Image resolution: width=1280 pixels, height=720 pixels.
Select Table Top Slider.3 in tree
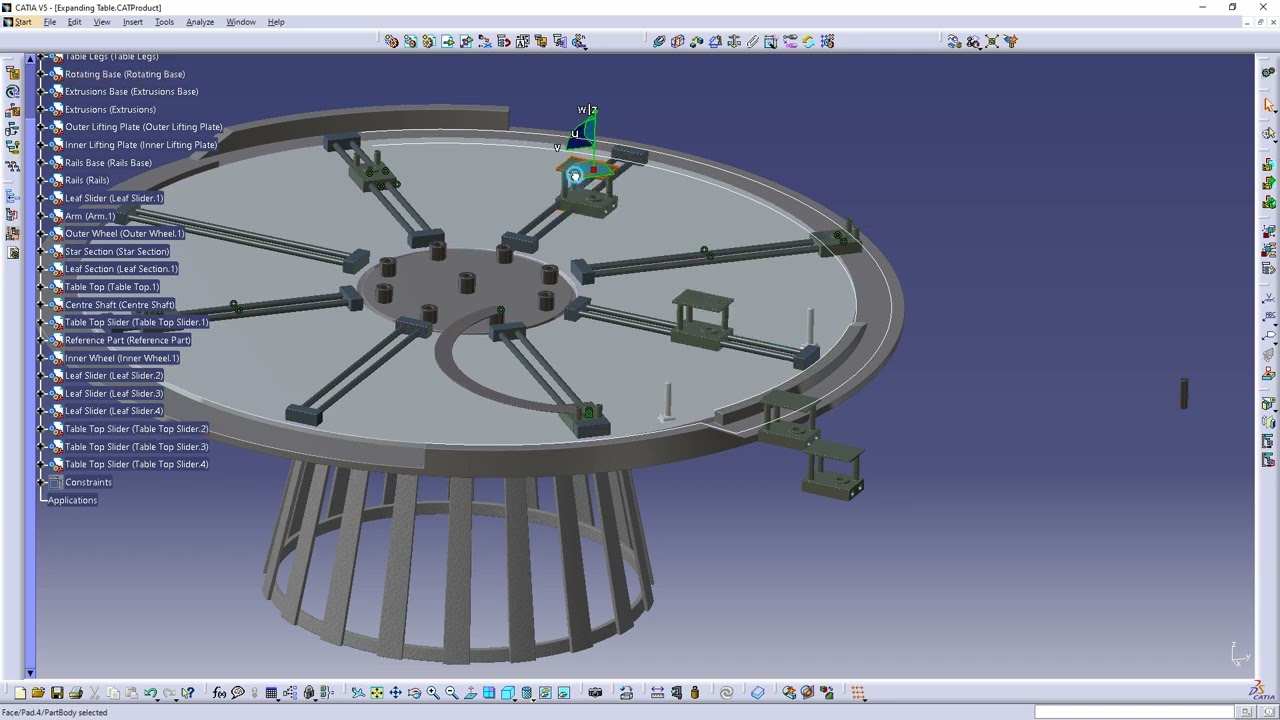[136, 447]
